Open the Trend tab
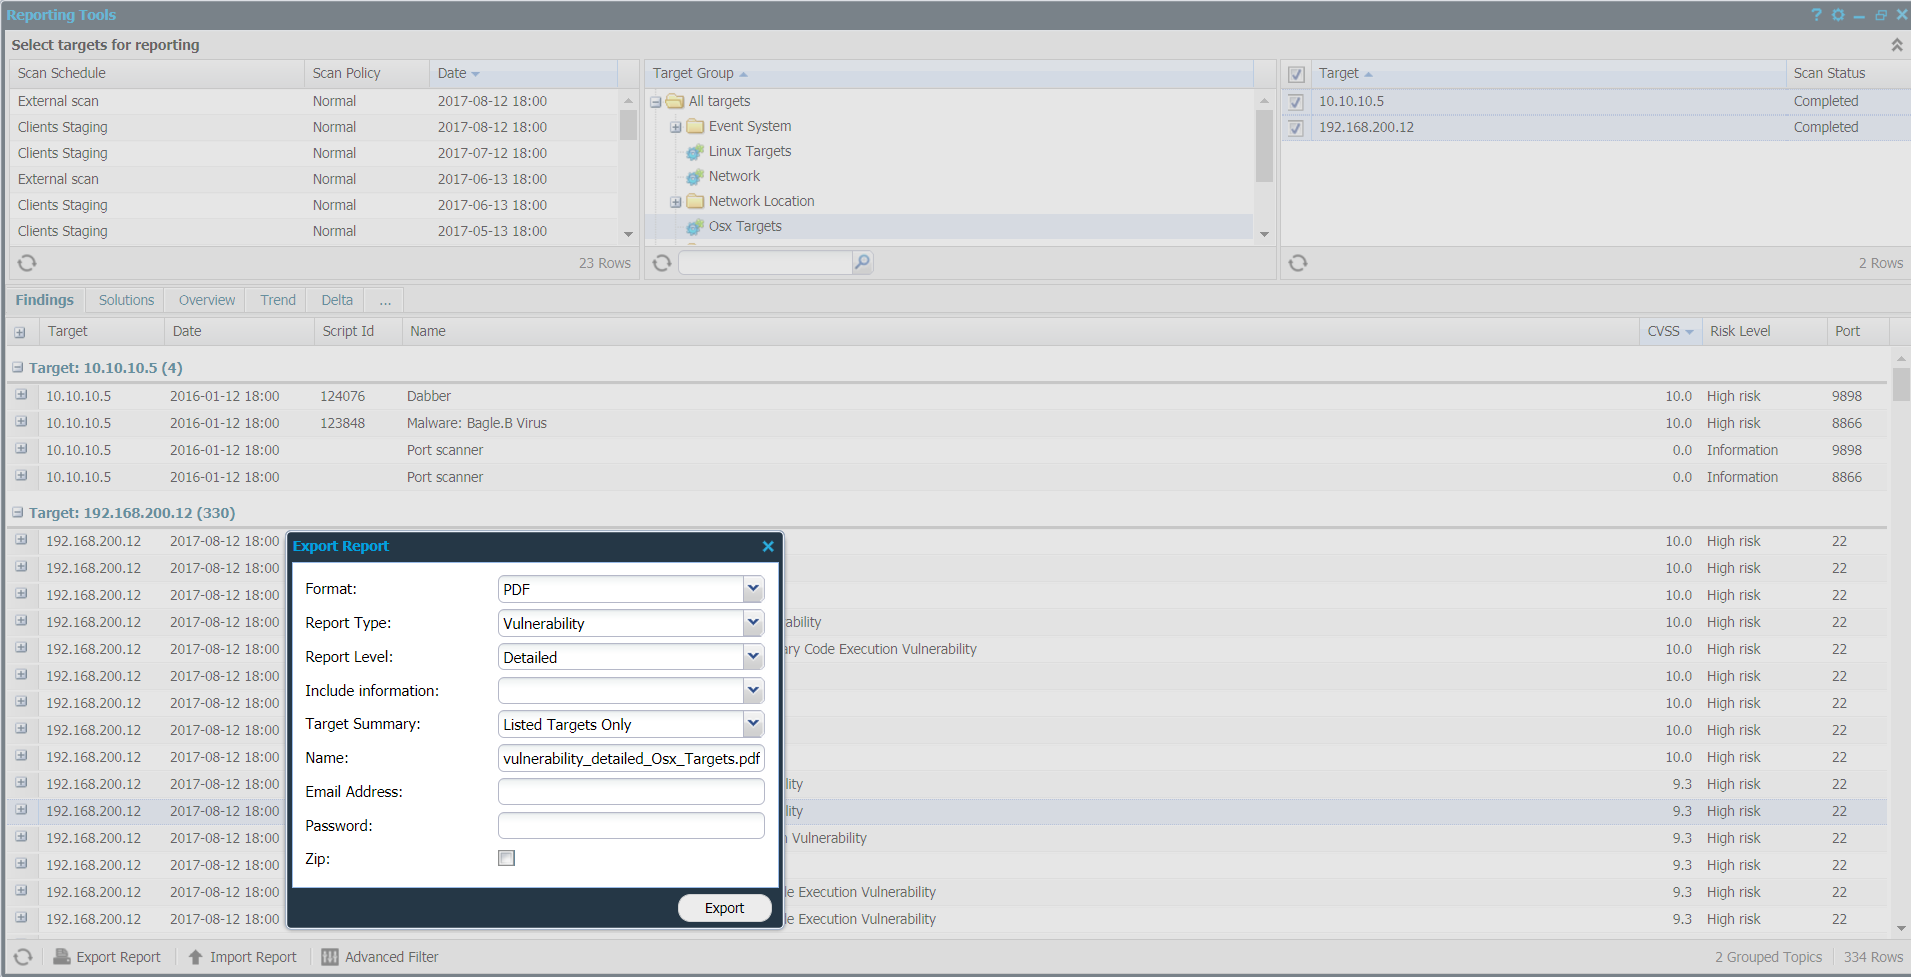The height and width of the screenshot is (977, 1911). 277,299
